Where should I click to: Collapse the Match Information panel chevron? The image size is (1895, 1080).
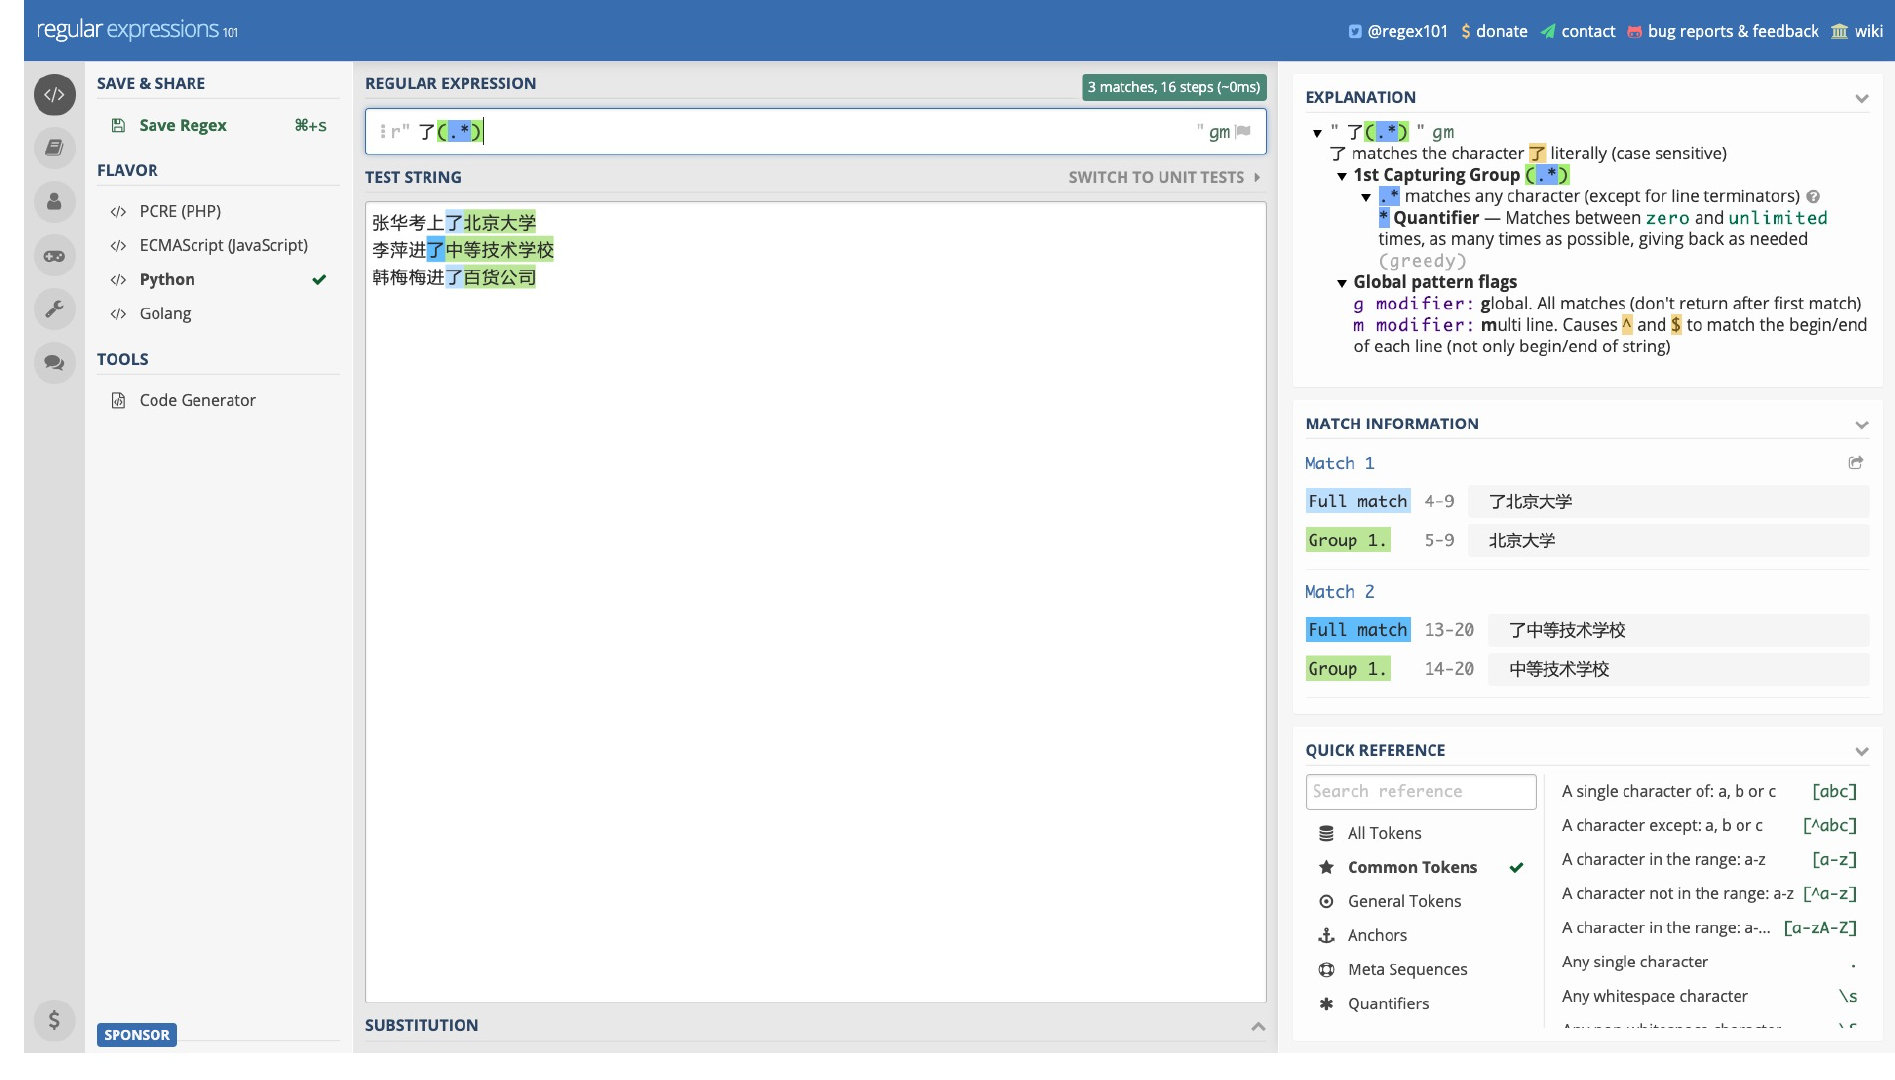click(x=1861, y=425)
